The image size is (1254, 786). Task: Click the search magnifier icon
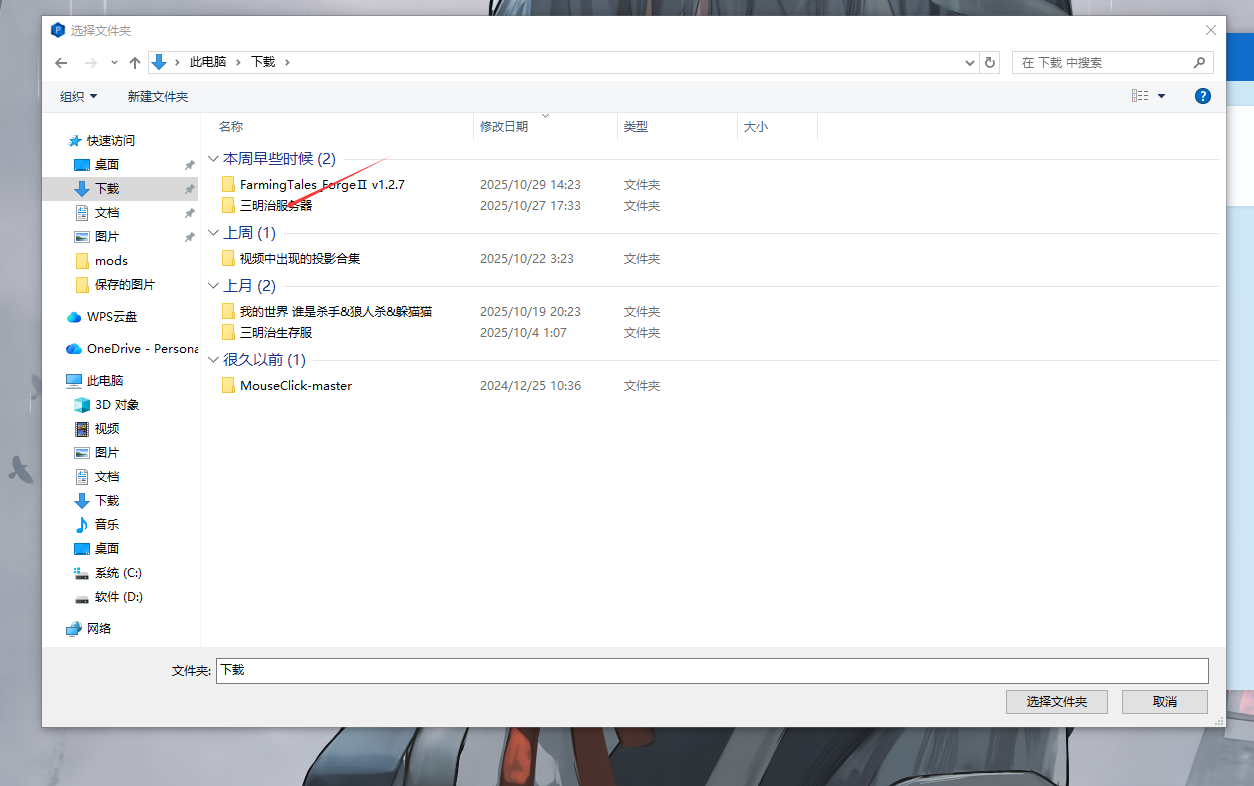(x=1200, y=62)
